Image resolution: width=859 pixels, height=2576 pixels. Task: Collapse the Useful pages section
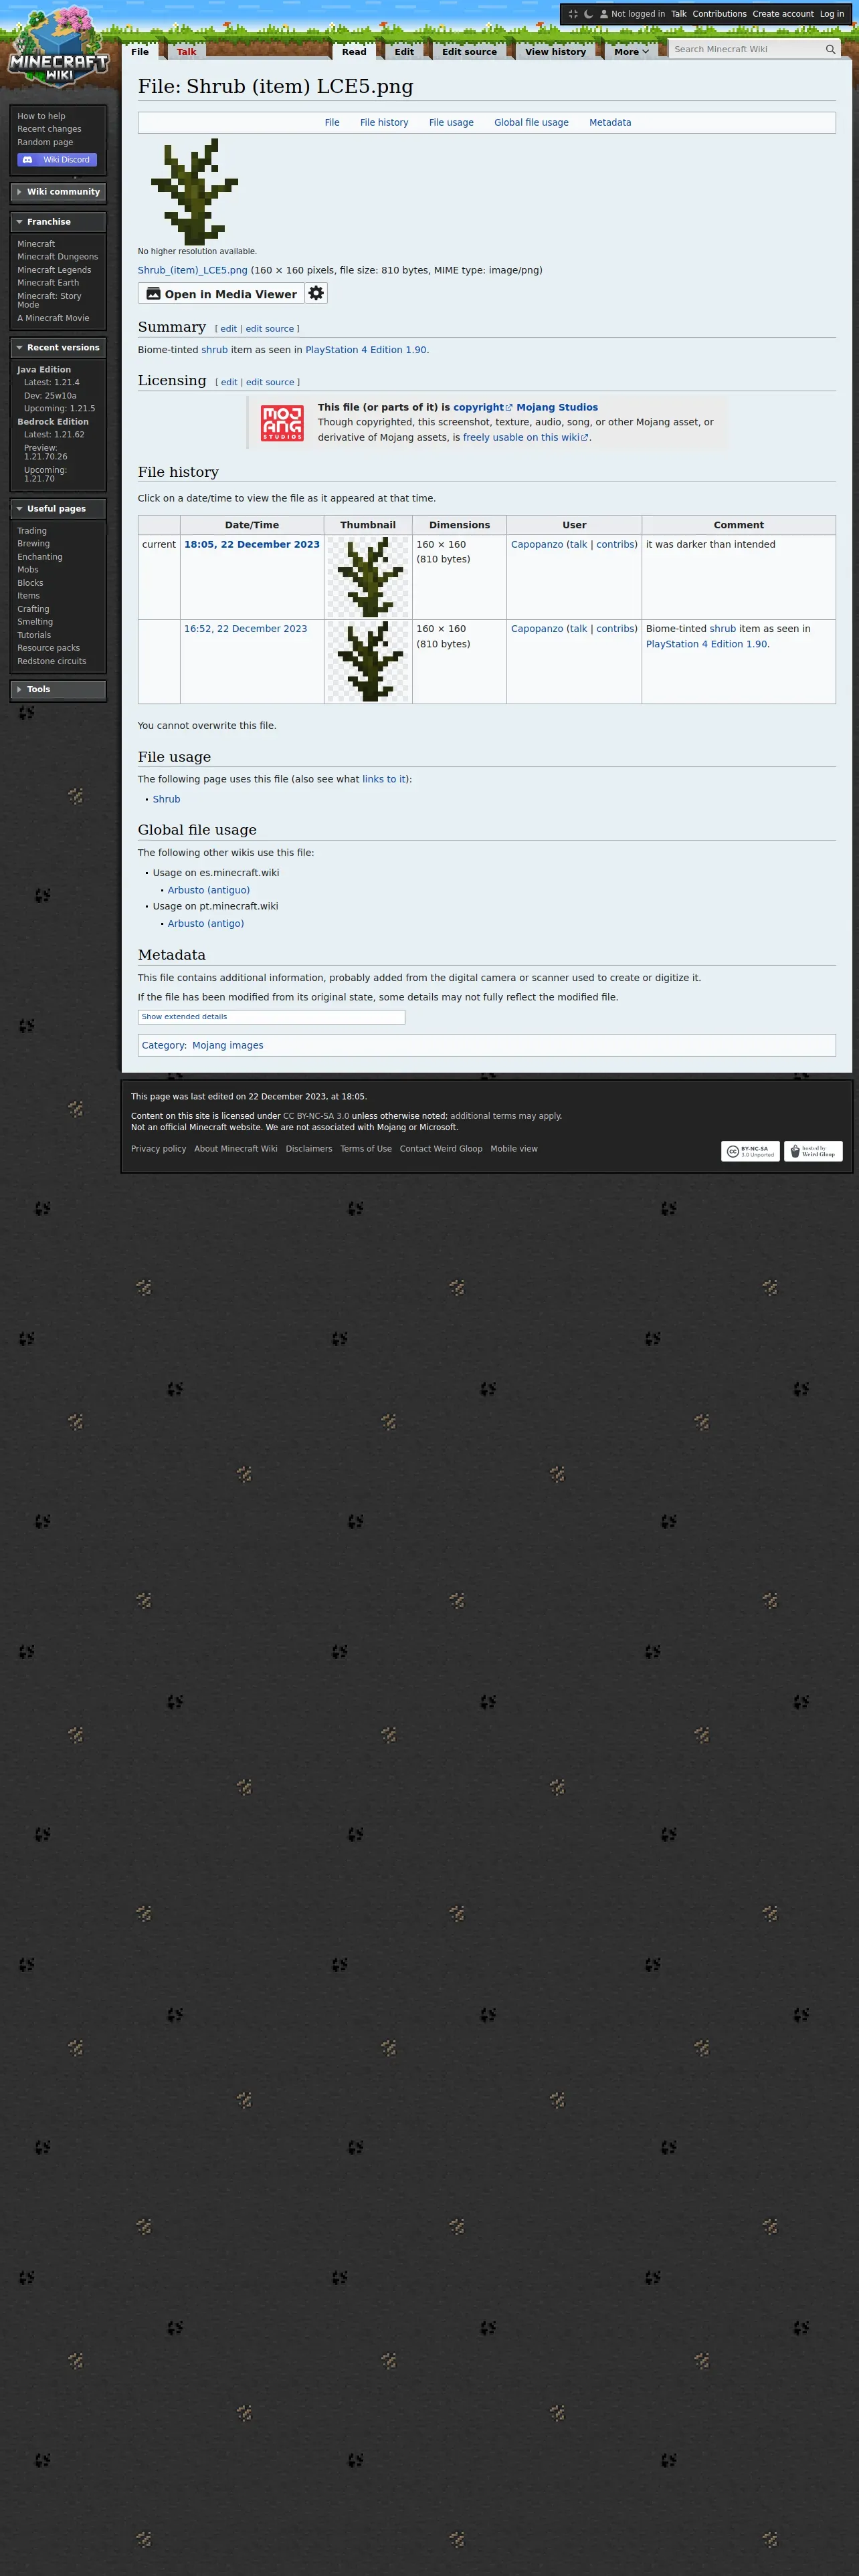[x=58, y=509]
